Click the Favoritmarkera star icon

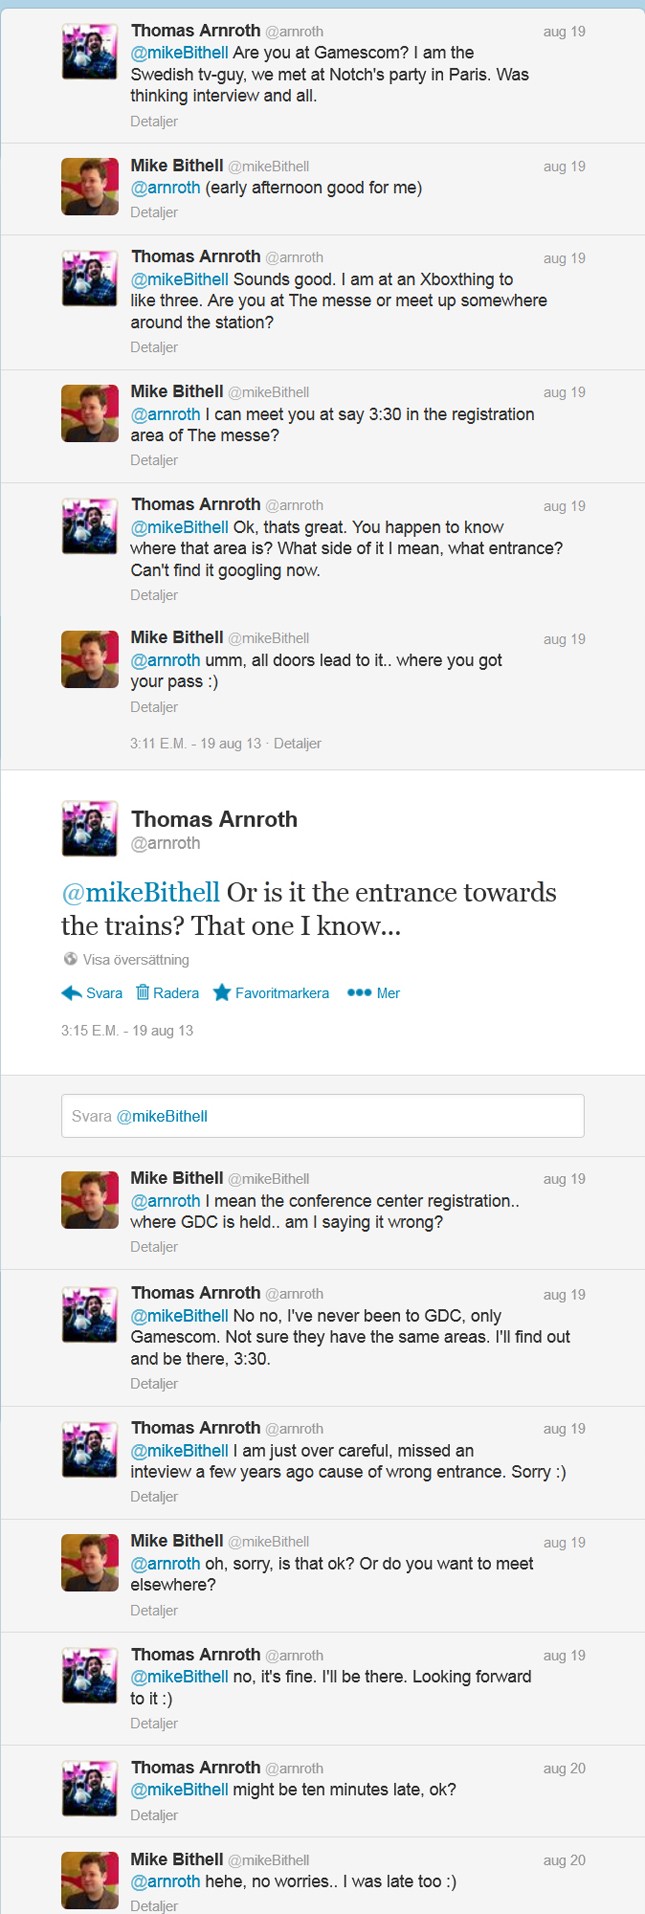click(222, 993)
